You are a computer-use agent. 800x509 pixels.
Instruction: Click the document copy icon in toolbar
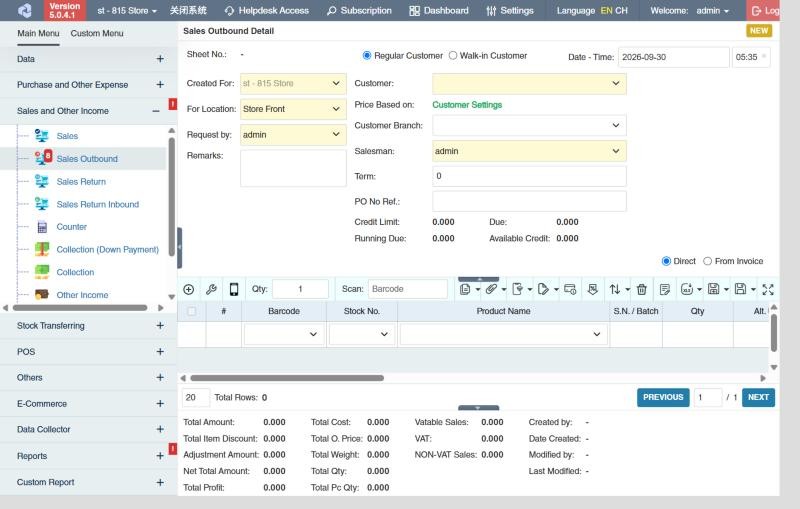pos(465,289)
